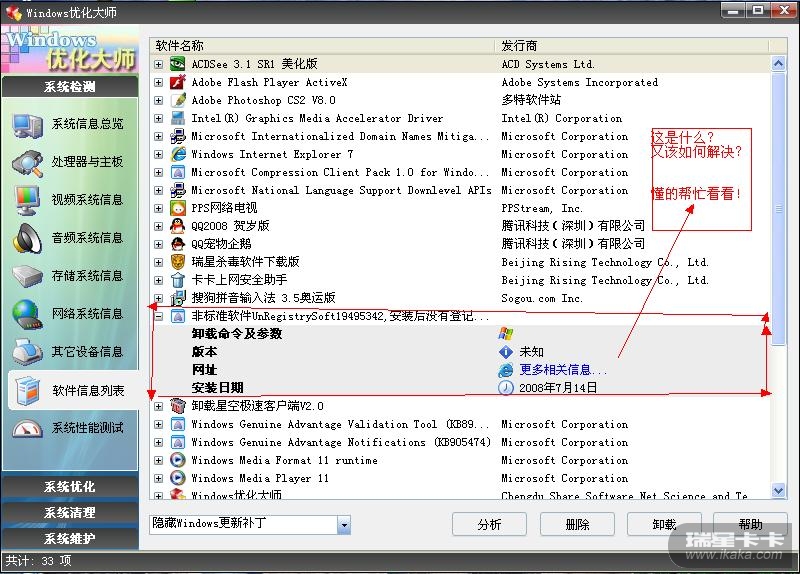Click the Intel Graphics Driver icon
This screenshot has height=574, width=800.
[178, 118]
